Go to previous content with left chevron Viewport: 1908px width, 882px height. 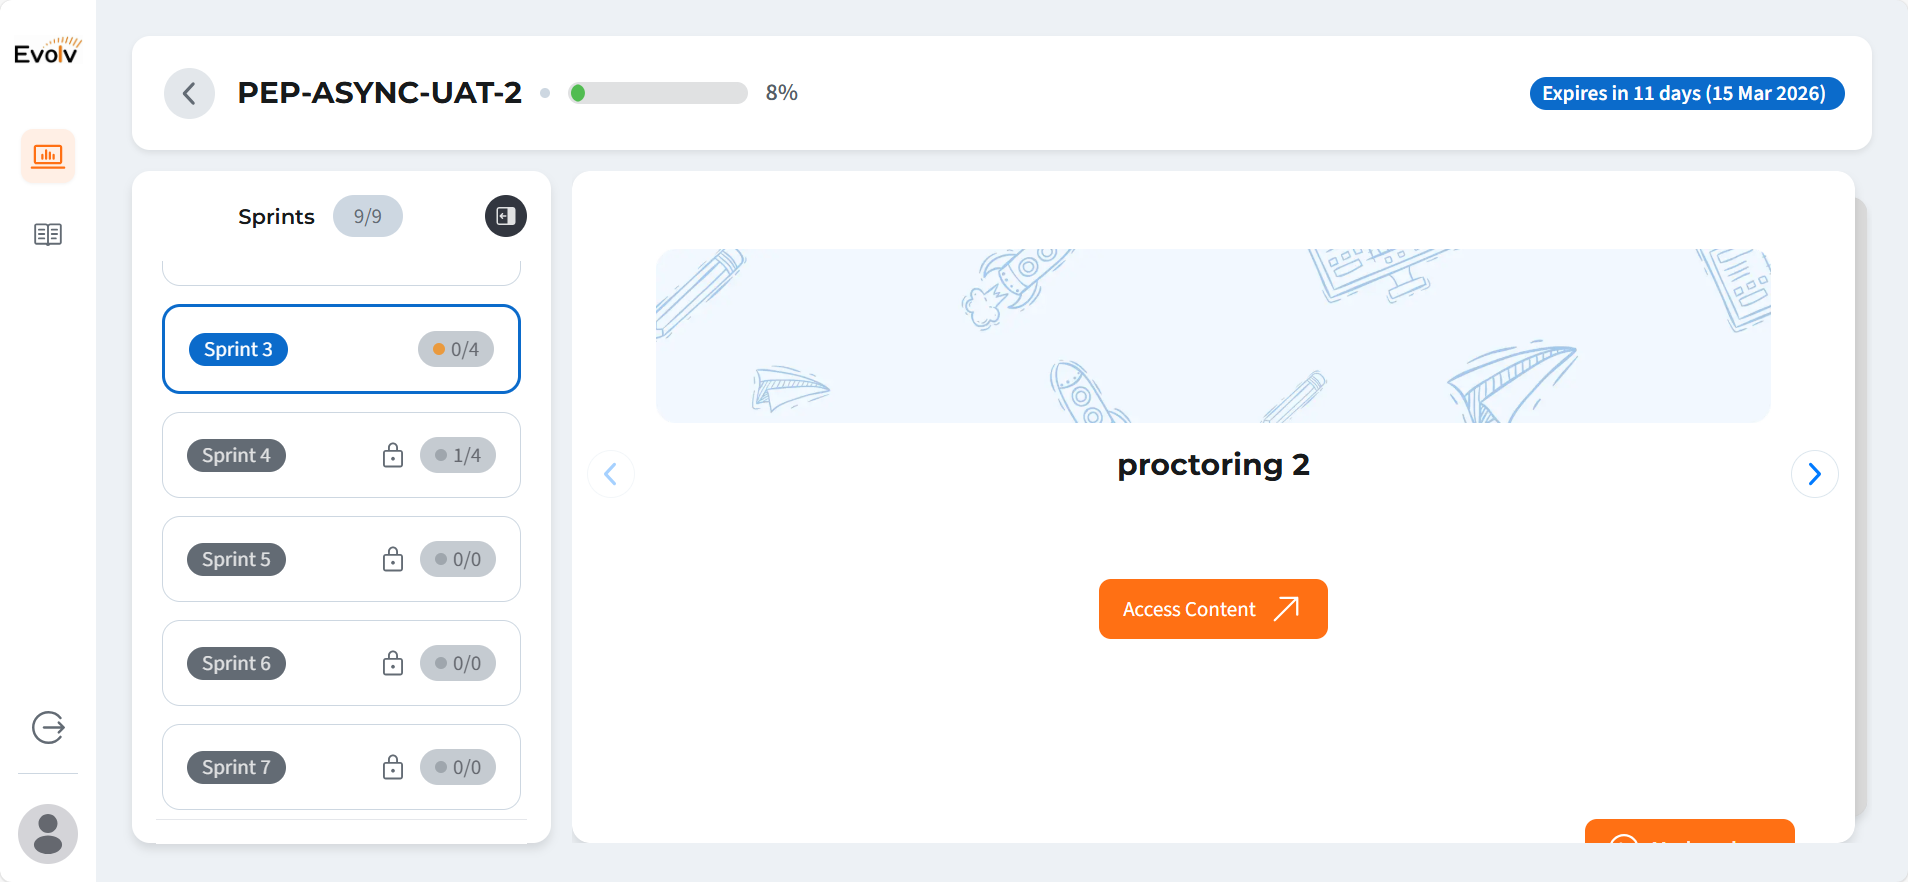[611, 474]
